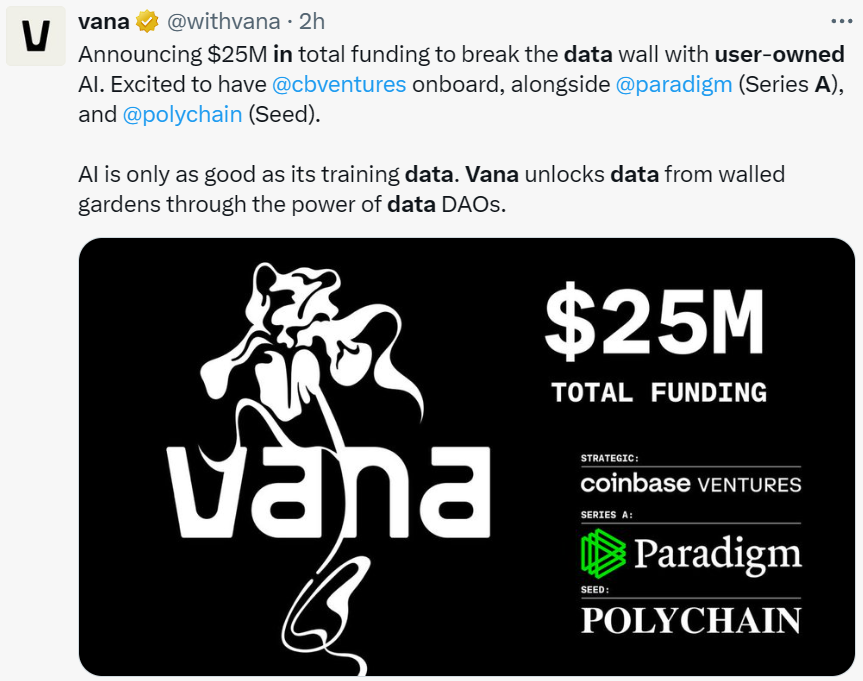Click the POLYCHAIN logo text
Screen dimensions: 863x681
pos(690,620)
